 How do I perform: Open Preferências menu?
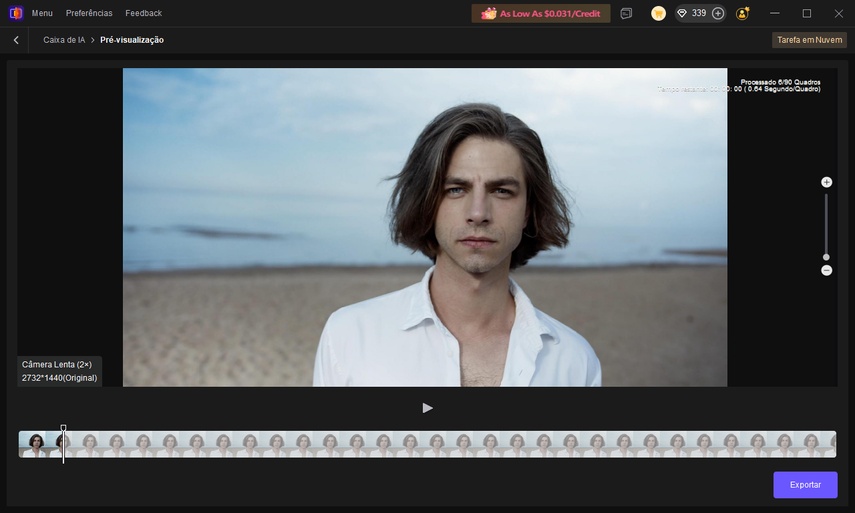(x=89, y=13)
